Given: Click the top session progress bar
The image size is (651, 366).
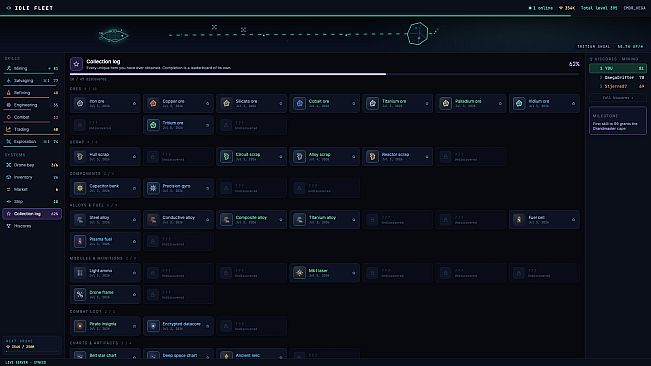Looking at the screenshot, I should (326, 16).
